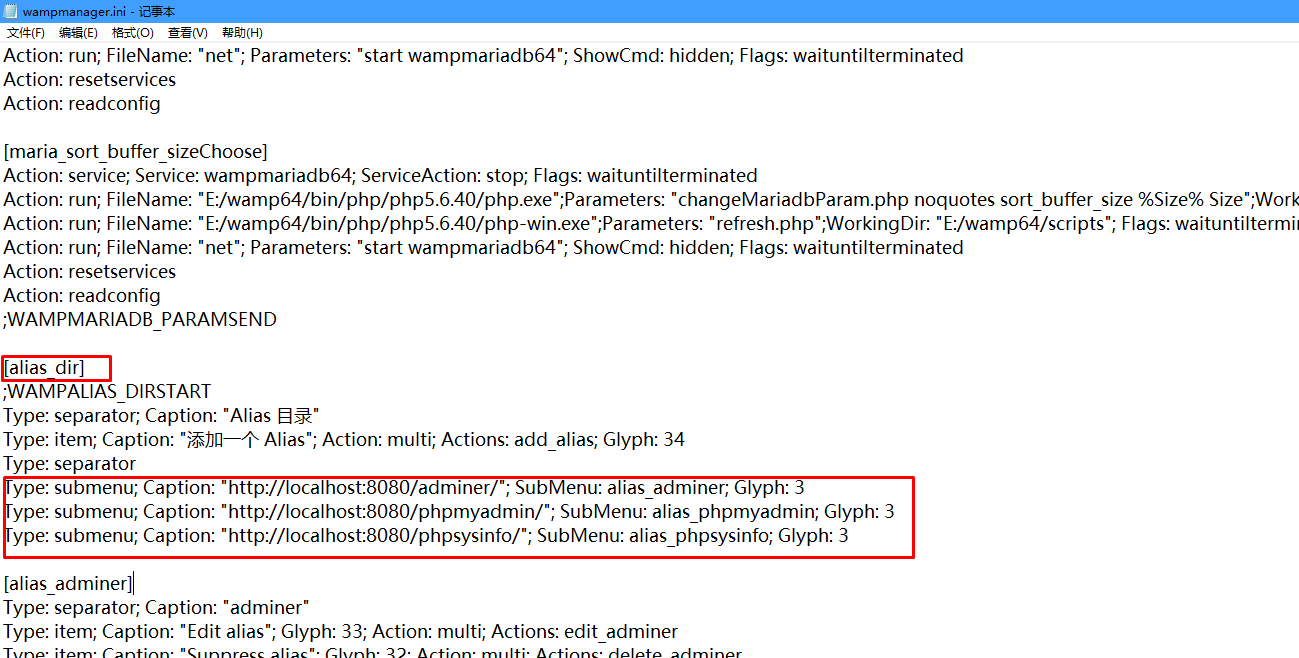
Task: Click the "Edit alias" item line
Action: [x=341, y=632]
